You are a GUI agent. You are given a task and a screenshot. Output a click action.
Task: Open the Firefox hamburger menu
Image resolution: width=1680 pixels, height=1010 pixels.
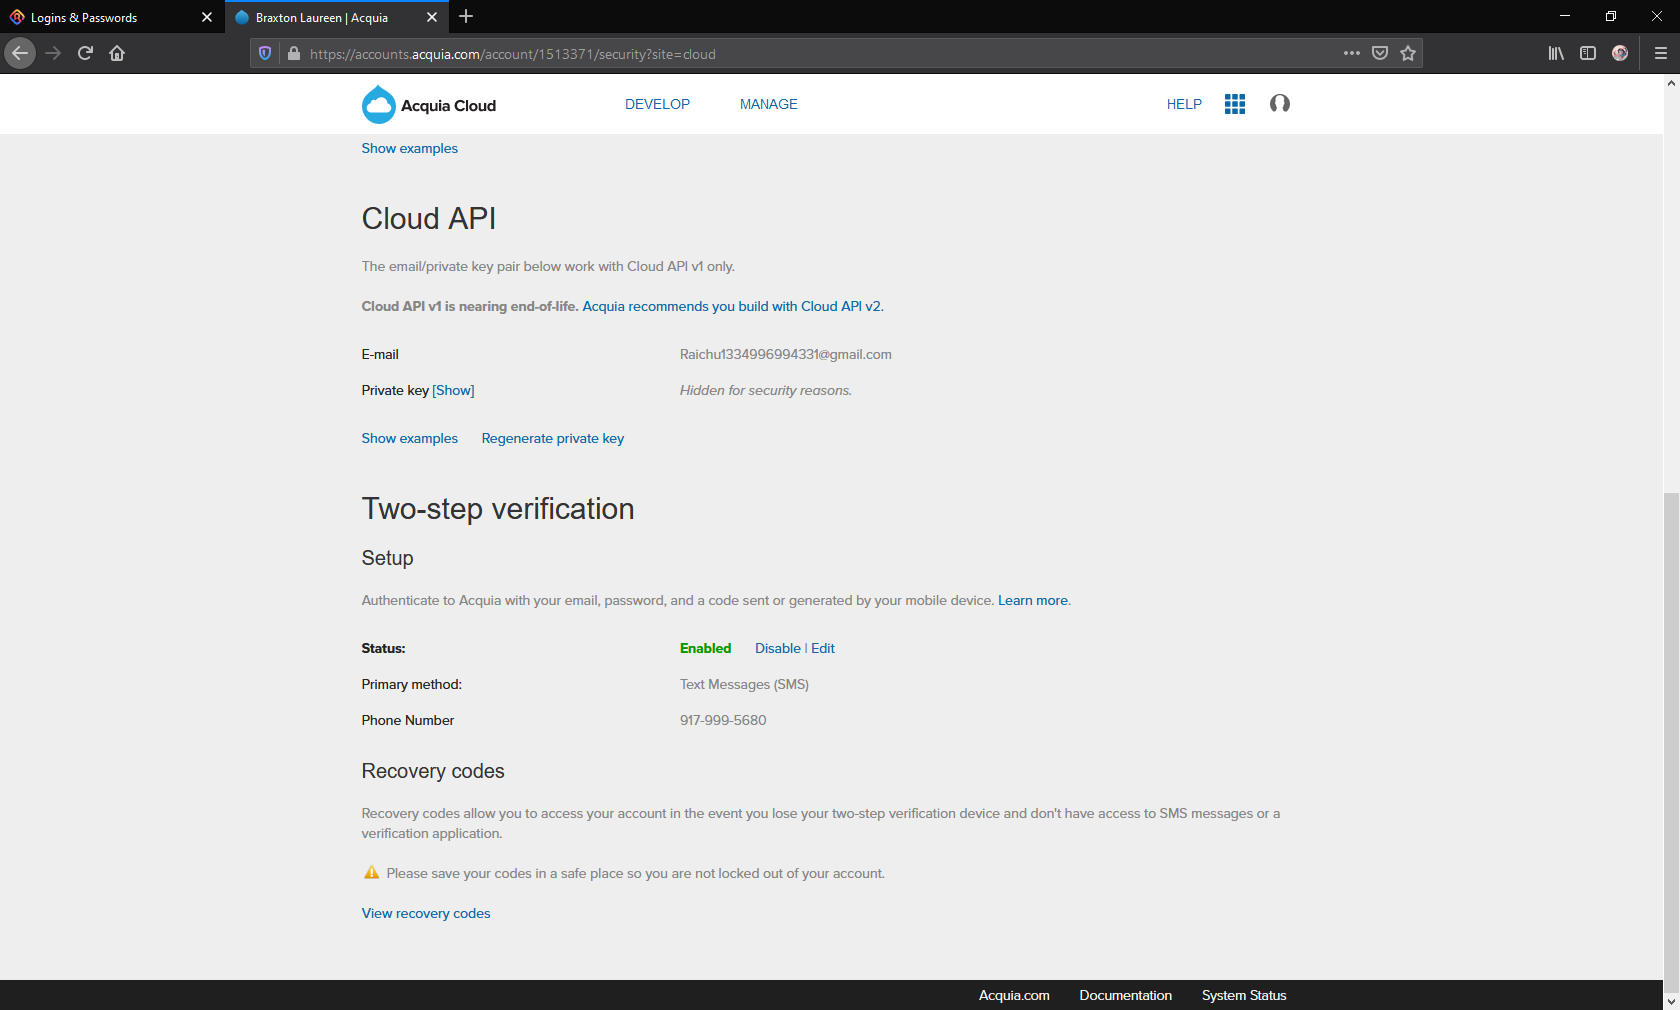[x=1661, y=53]
